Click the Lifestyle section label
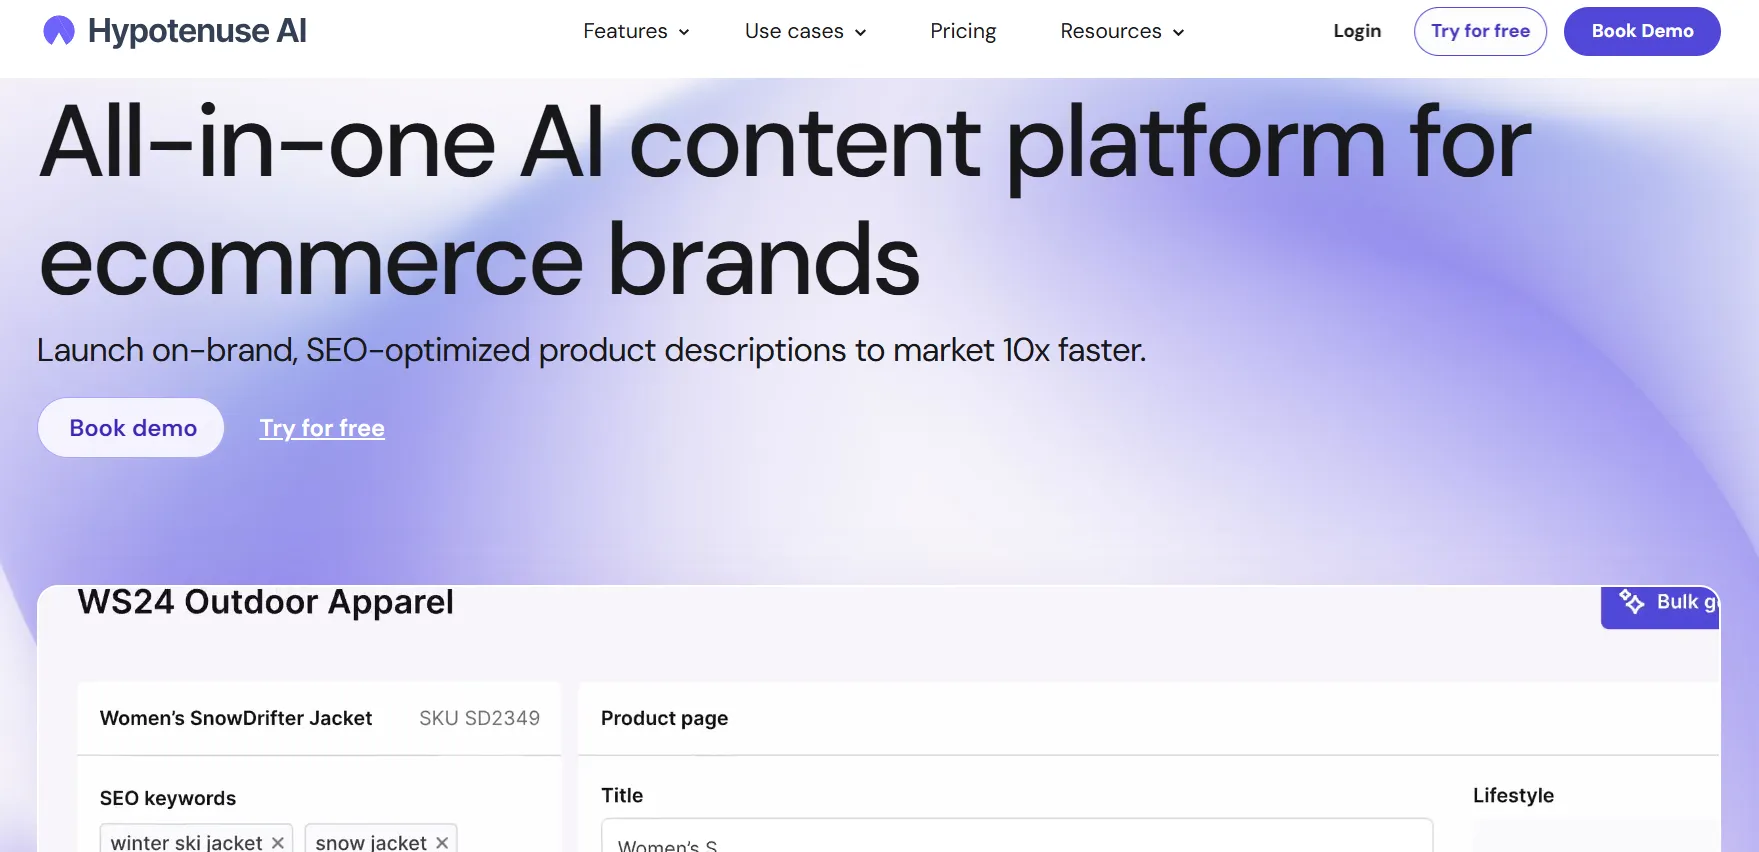Viewport: 1759px width, 852px height. 1512,795
